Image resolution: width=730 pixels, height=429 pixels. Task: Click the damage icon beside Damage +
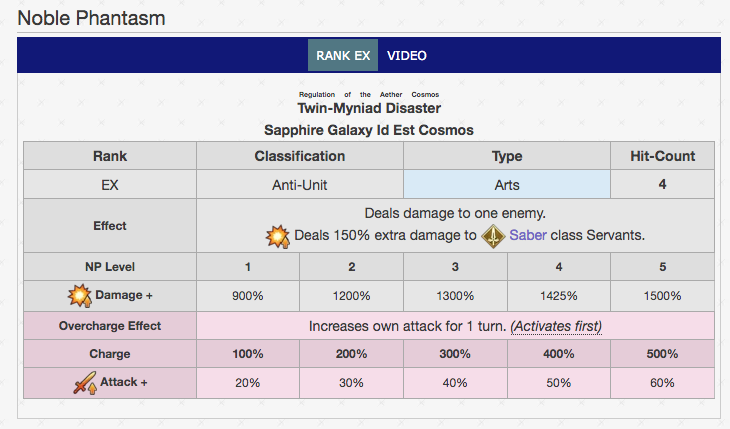point(78,296)
